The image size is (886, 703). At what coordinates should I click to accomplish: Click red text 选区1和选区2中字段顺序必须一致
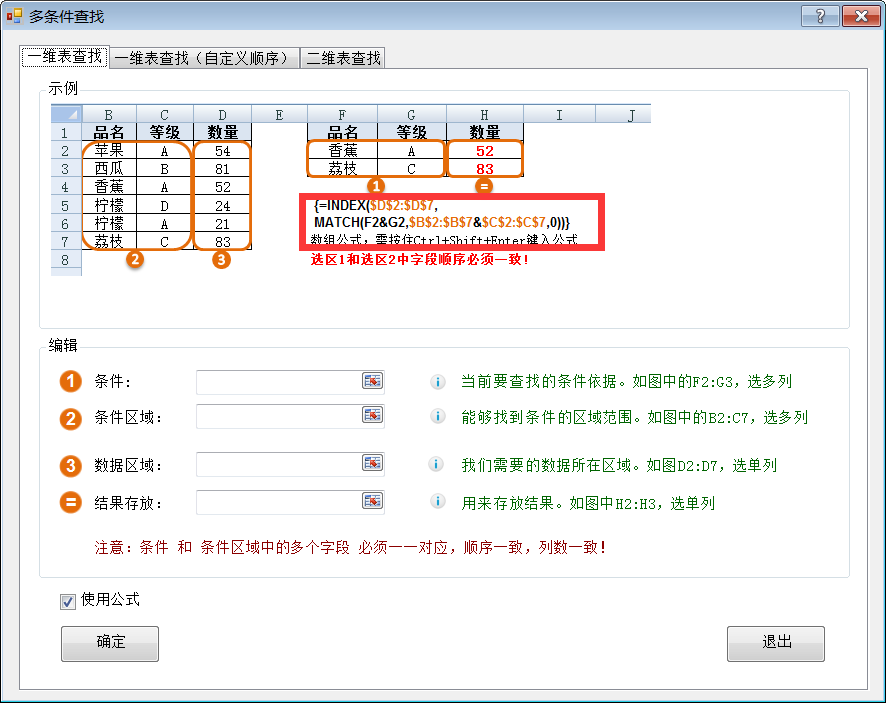coord(419,260)
